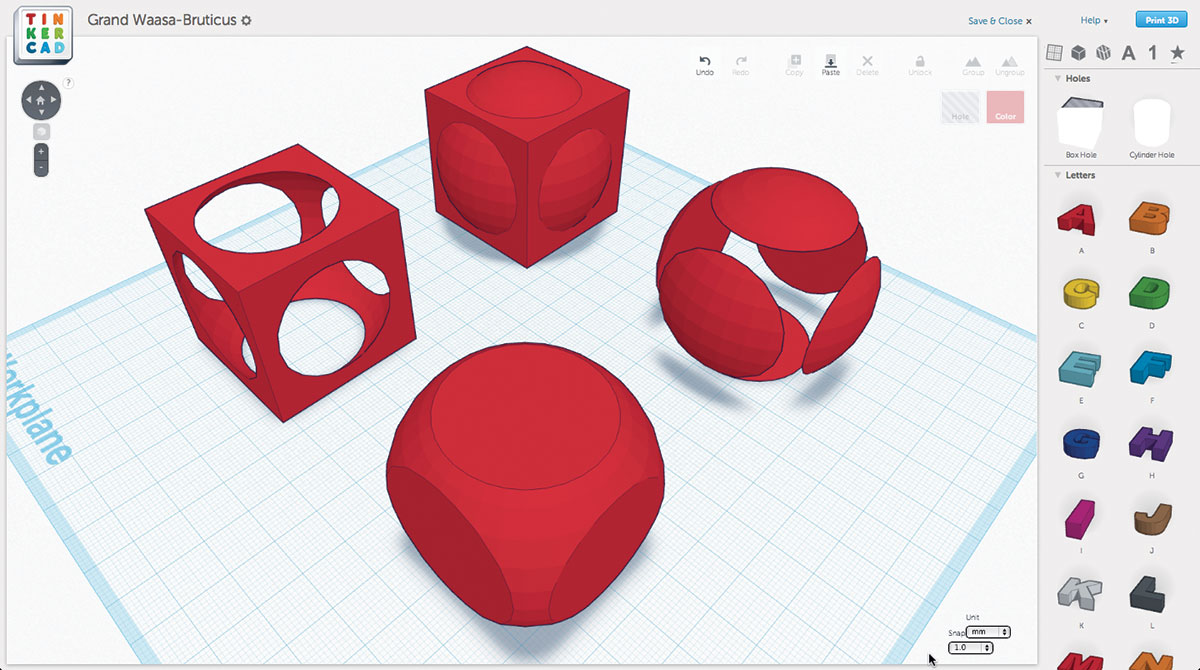Screen dimensions: 1200x670
Task: Click the Ungroup toolbar button
Action: tap(1010, 65)
